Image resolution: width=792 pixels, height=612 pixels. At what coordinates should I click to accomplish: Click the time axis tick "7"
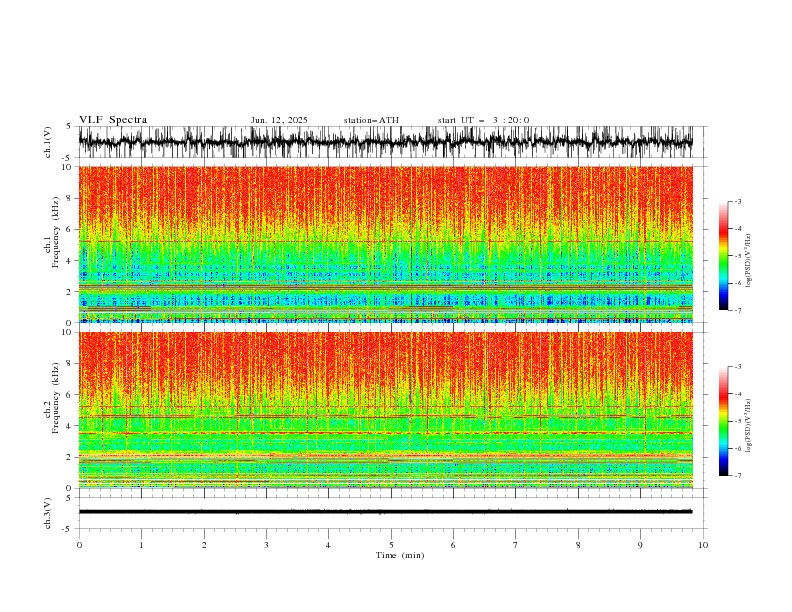point(516,545)
